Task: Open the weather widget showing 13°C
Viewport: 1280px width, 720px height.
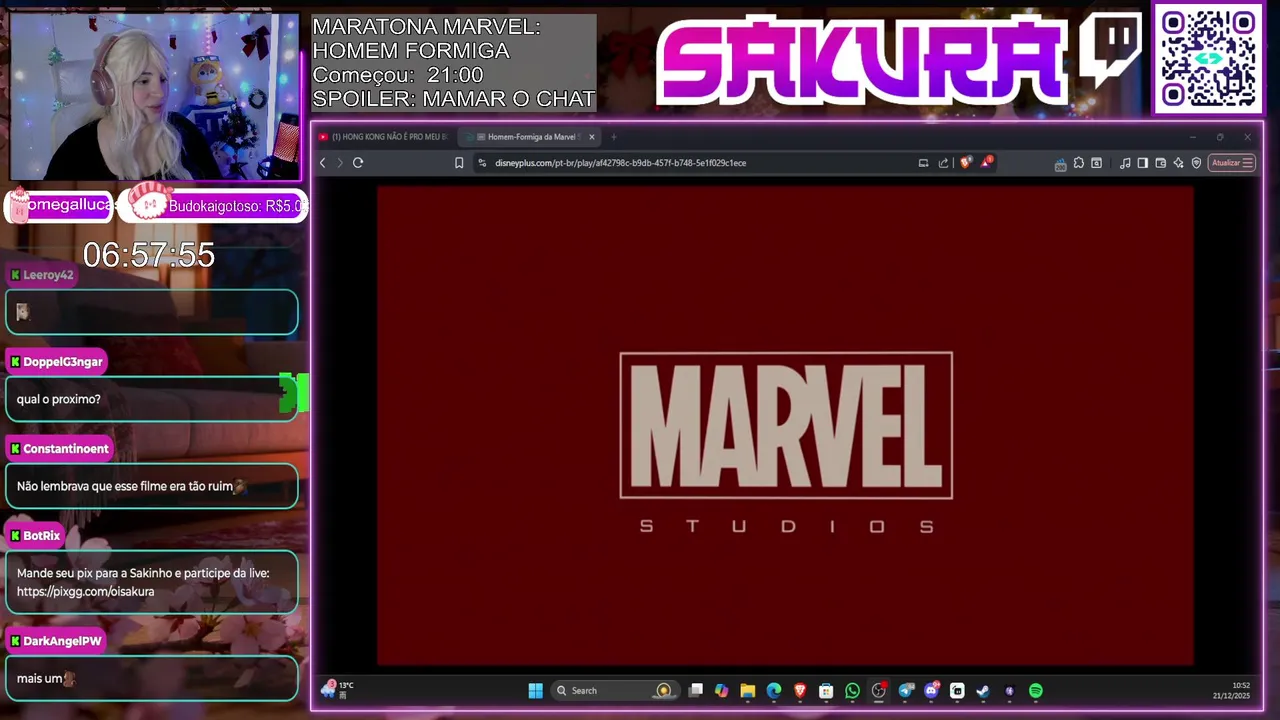Action: coord(337,689)
